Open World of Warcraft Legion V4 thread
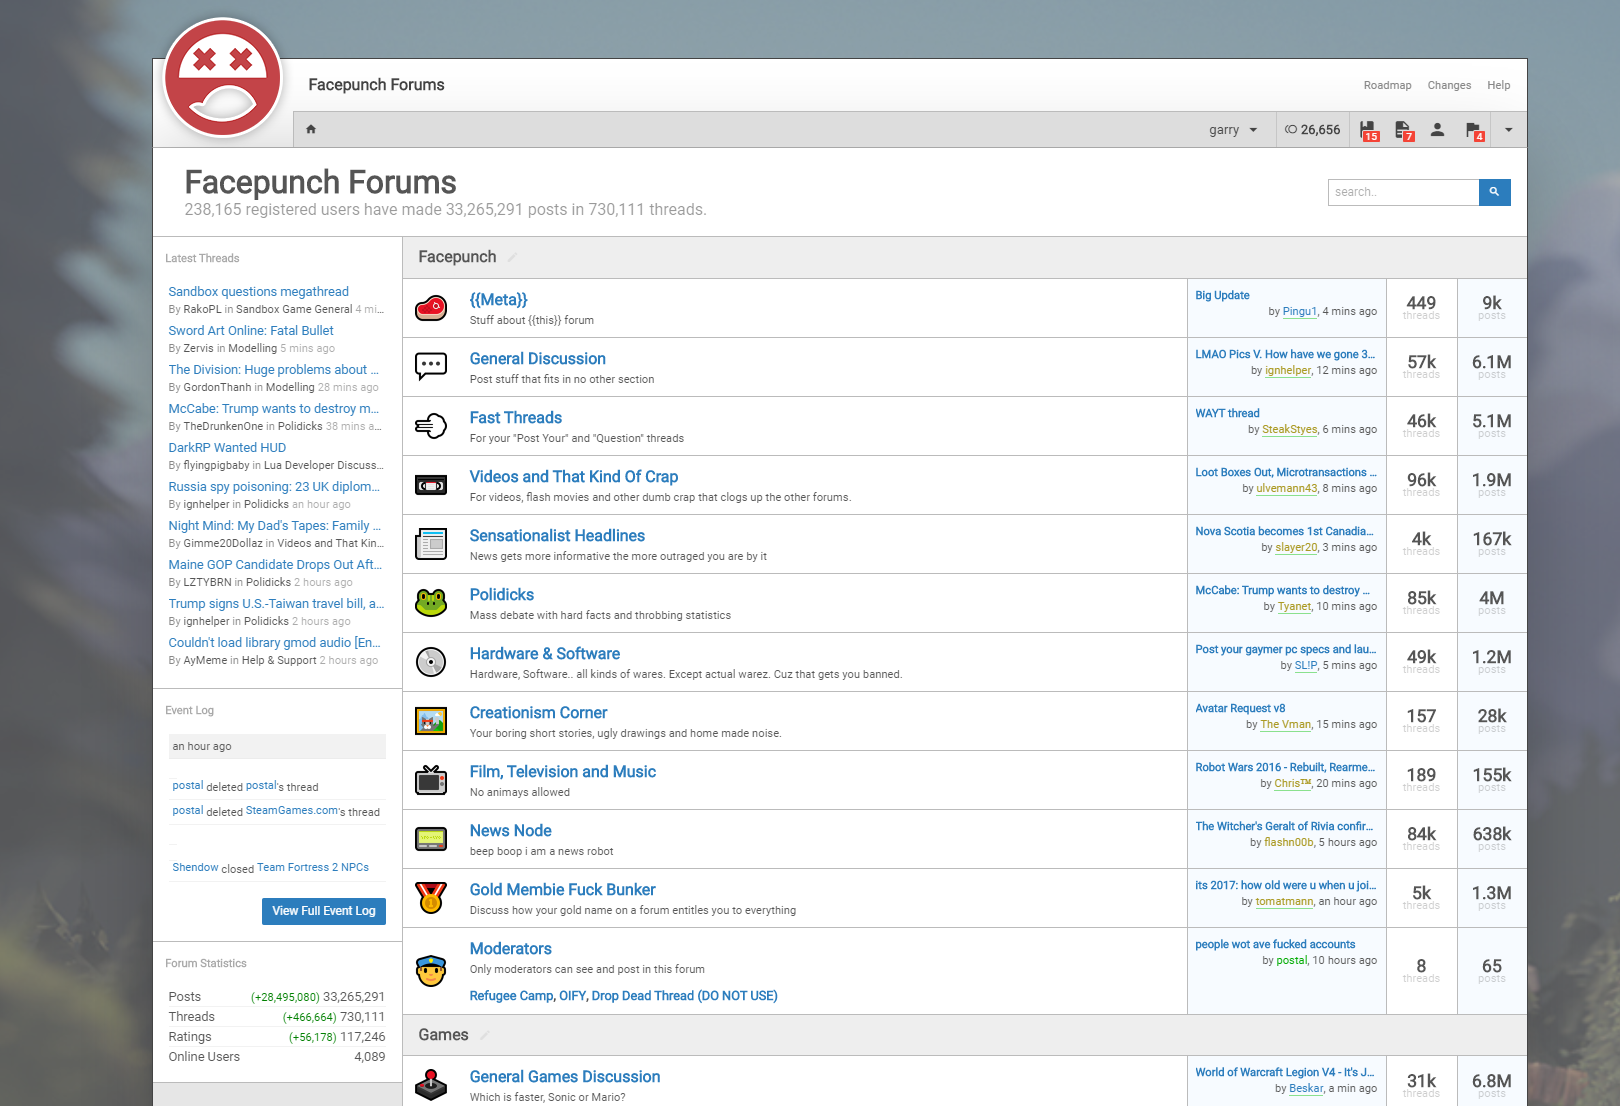The image size is (1620, 1106). (x=1285, y=1073)
